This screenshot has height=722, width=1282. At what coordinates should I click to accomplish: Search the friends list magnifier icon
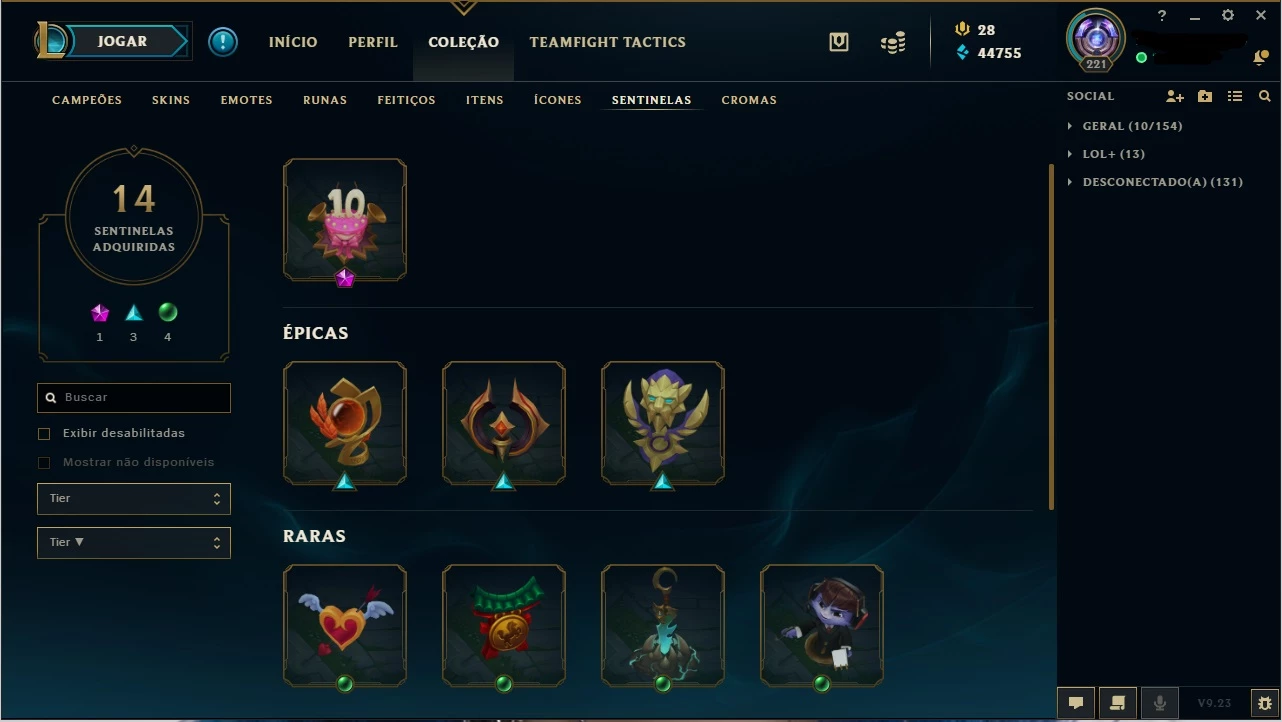[x=1265, y=96]
